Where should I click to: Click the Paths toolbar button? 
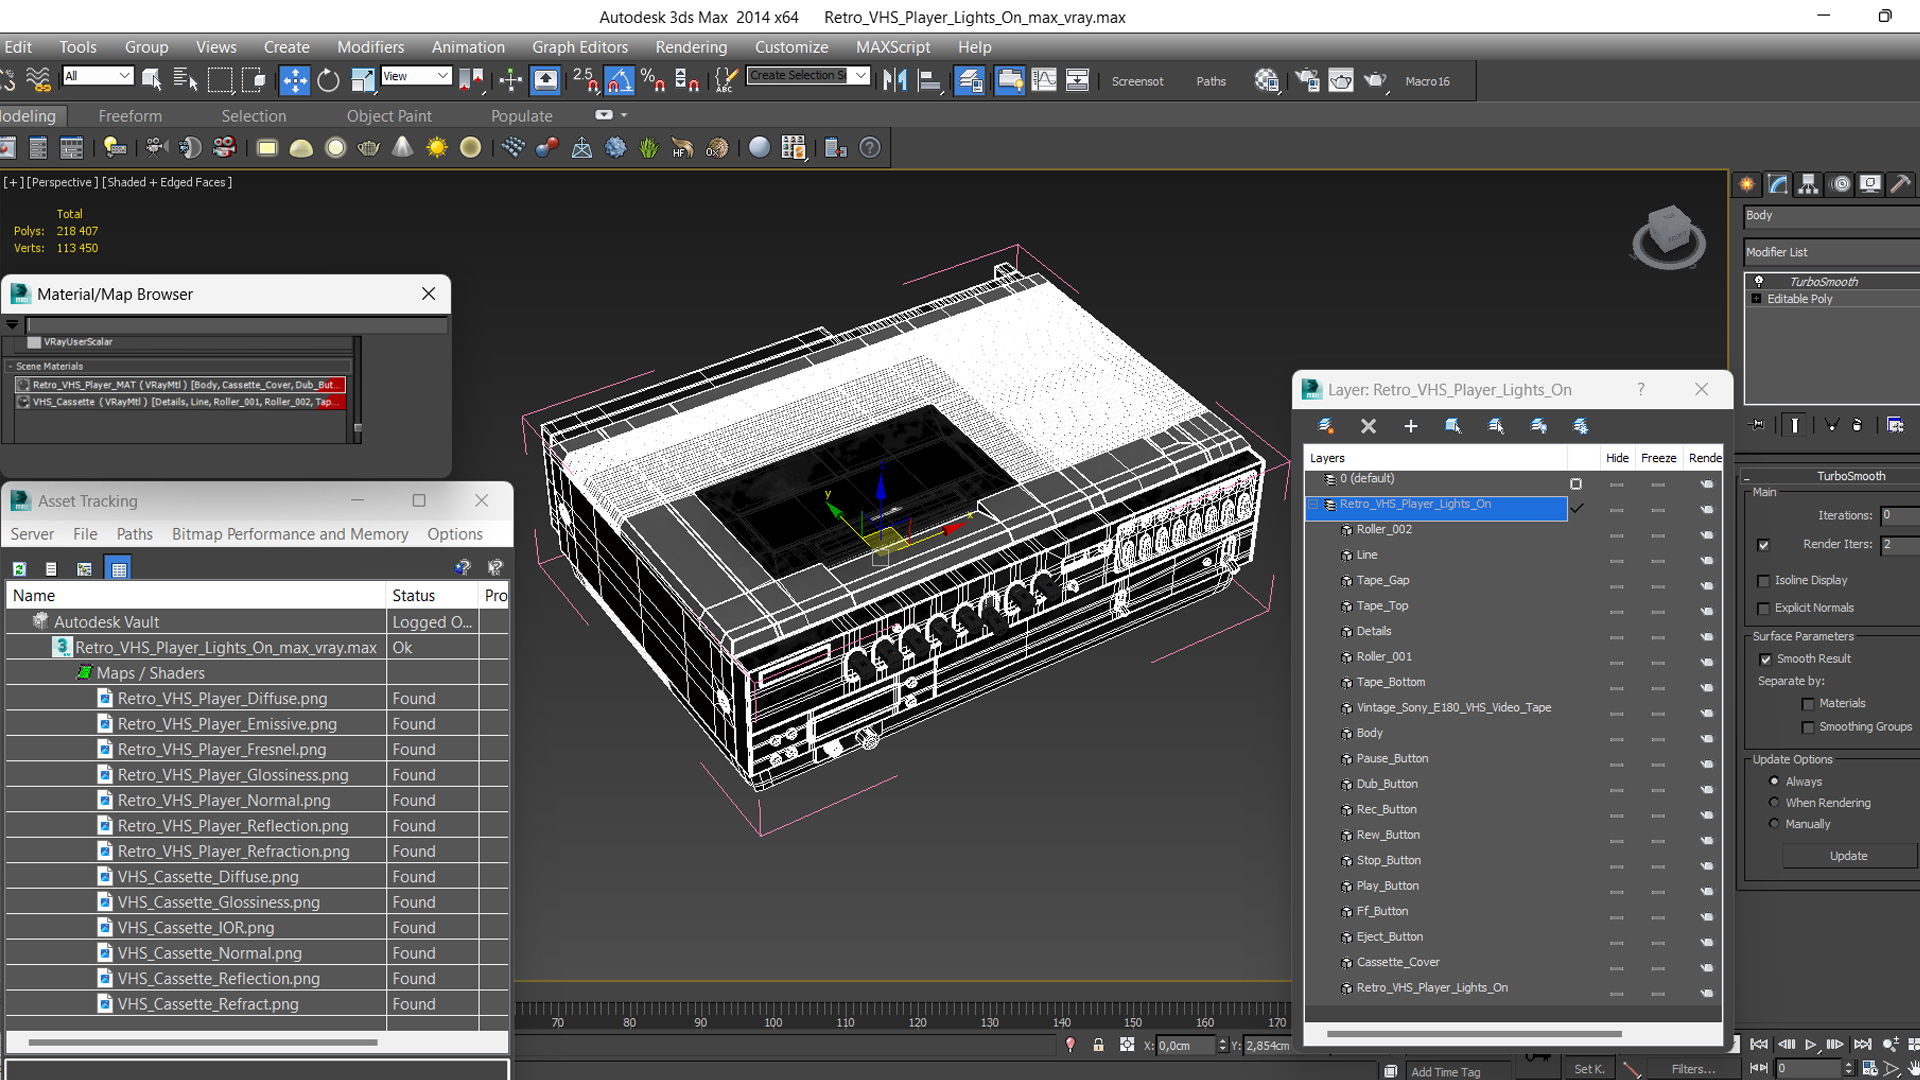pos(1211,82)
